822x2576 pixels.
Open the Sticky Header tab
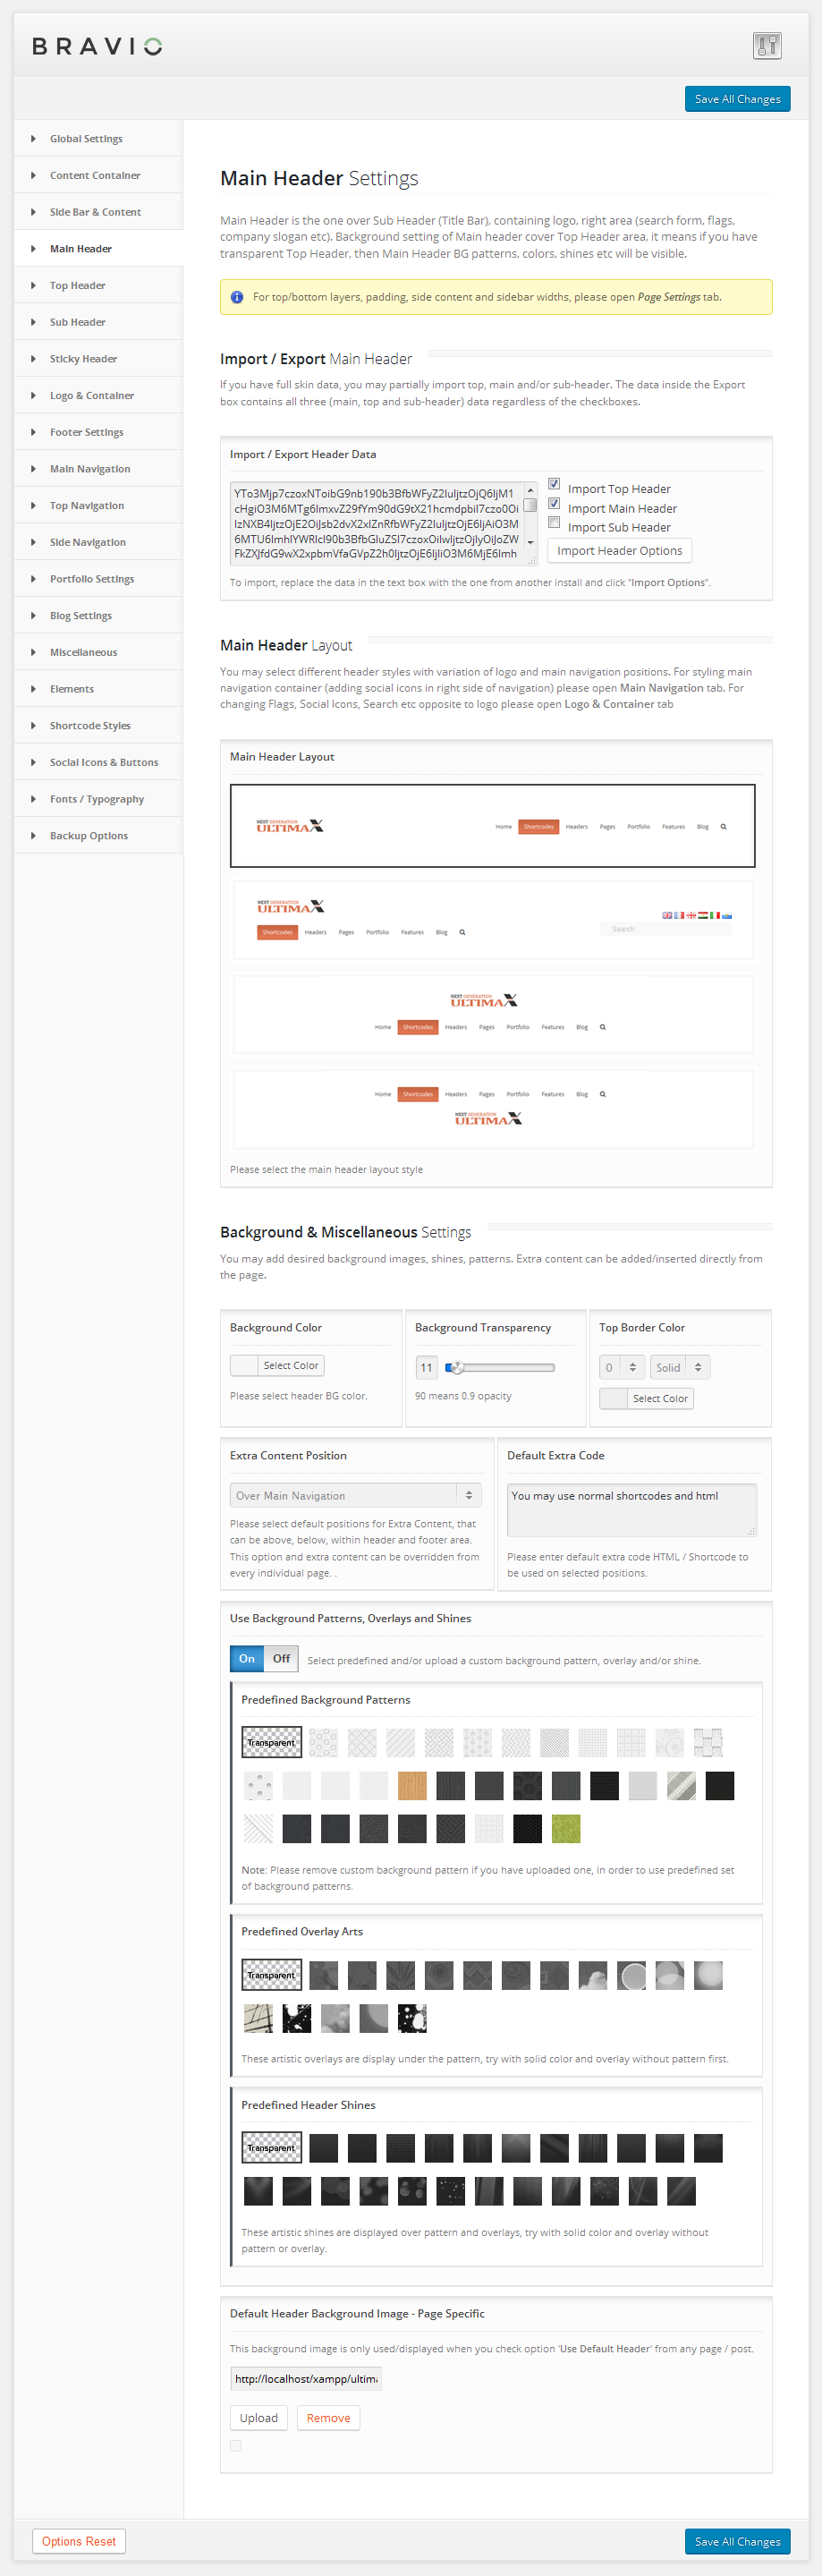[83, 359]
